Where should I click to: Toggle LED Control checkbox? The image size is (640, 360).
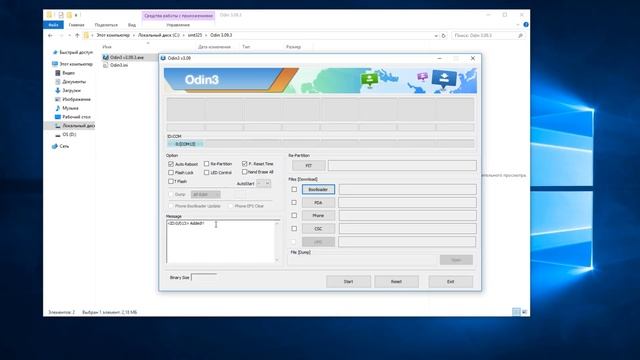(207, 173)
